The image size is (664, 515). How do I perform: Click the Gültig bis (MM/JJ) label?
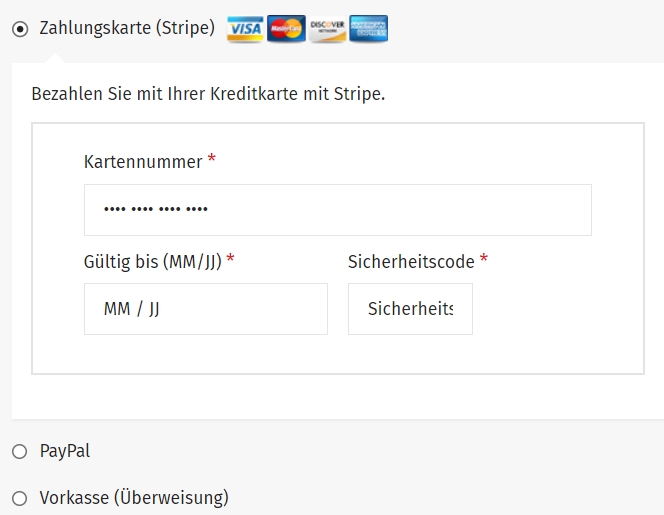(153, 262)
